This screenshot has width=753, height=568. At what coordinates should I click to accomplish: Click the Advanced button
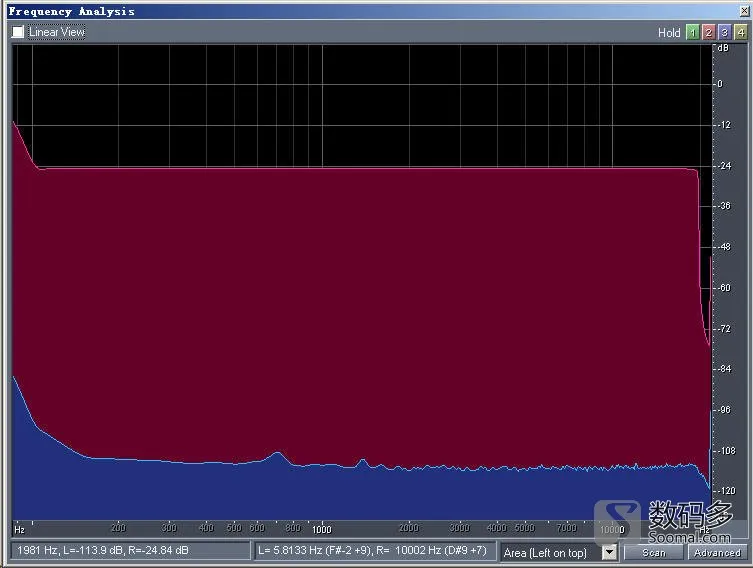[x=717, y=553]
